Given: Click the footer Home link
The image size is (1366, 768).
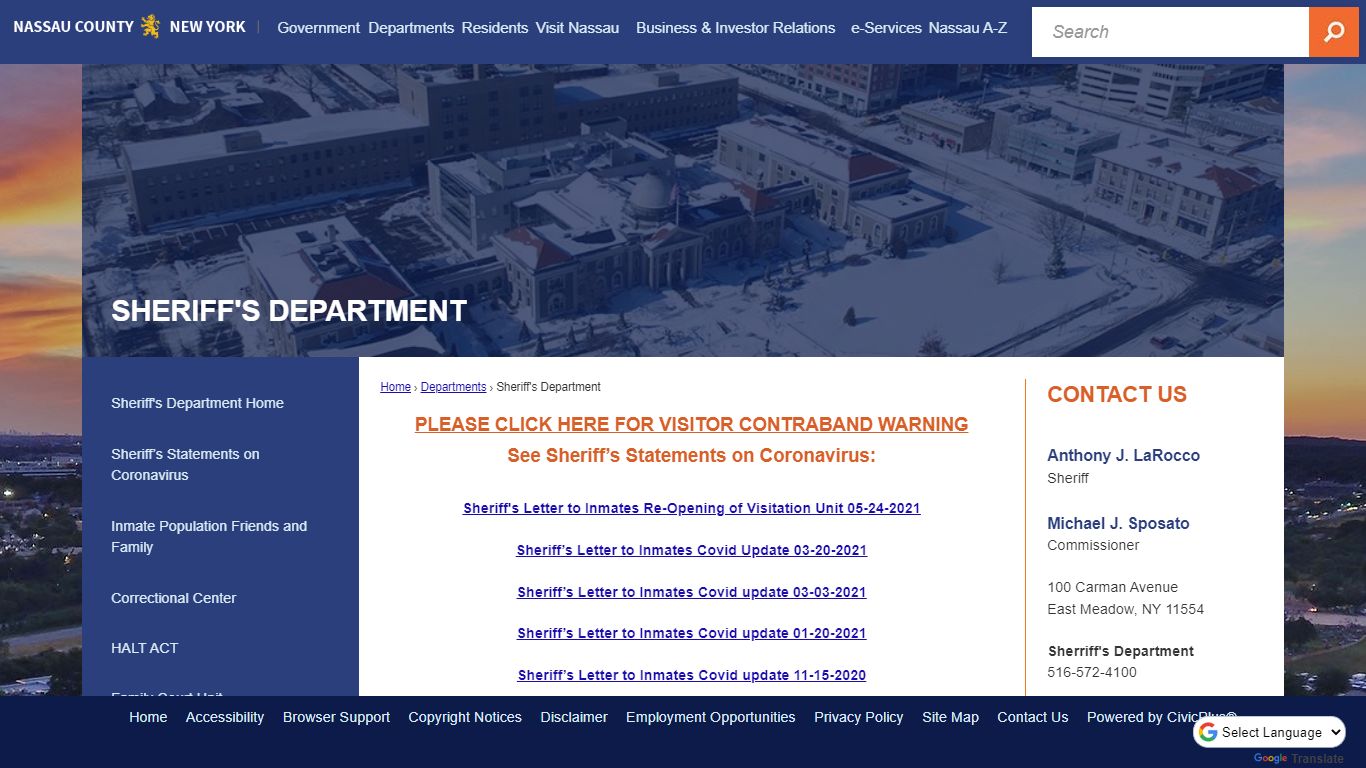Looking at the screenshot, I should pos(148,717).
